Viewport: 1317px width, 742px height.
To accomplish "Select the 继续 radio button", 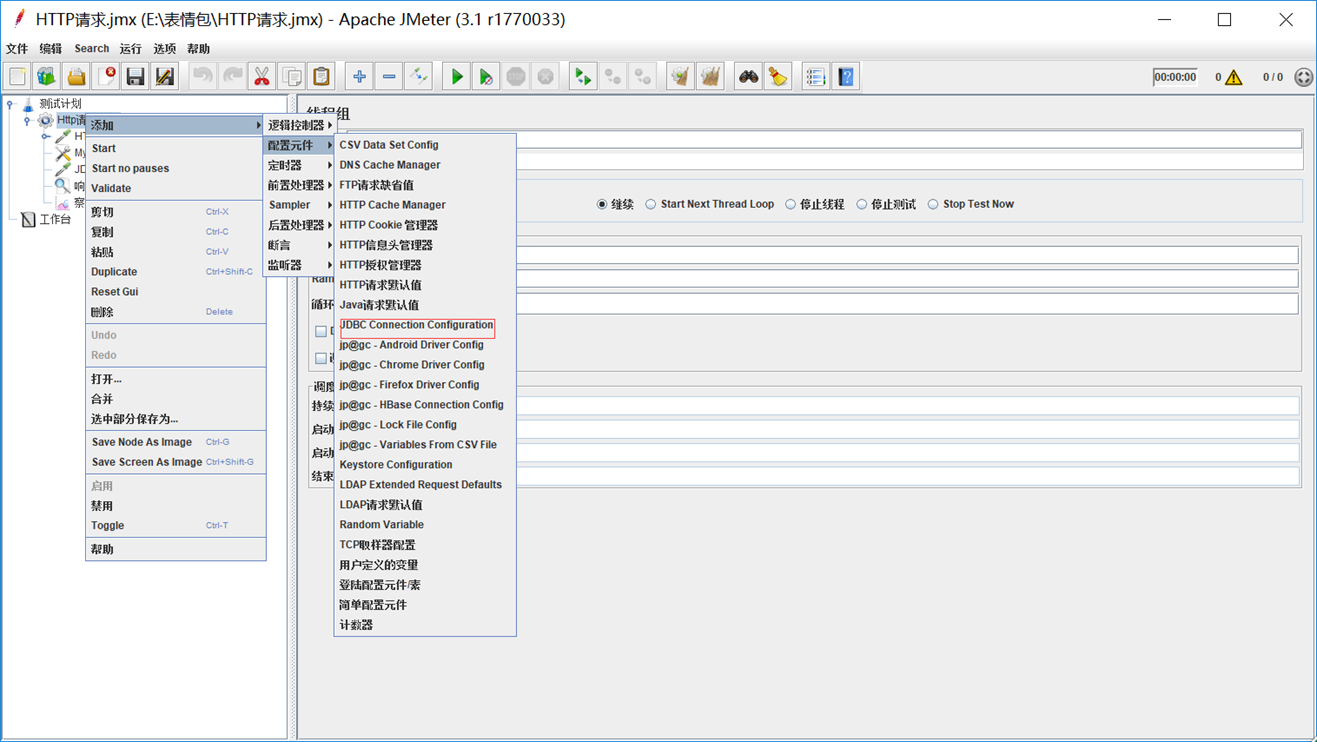I will tap(602, 204).
